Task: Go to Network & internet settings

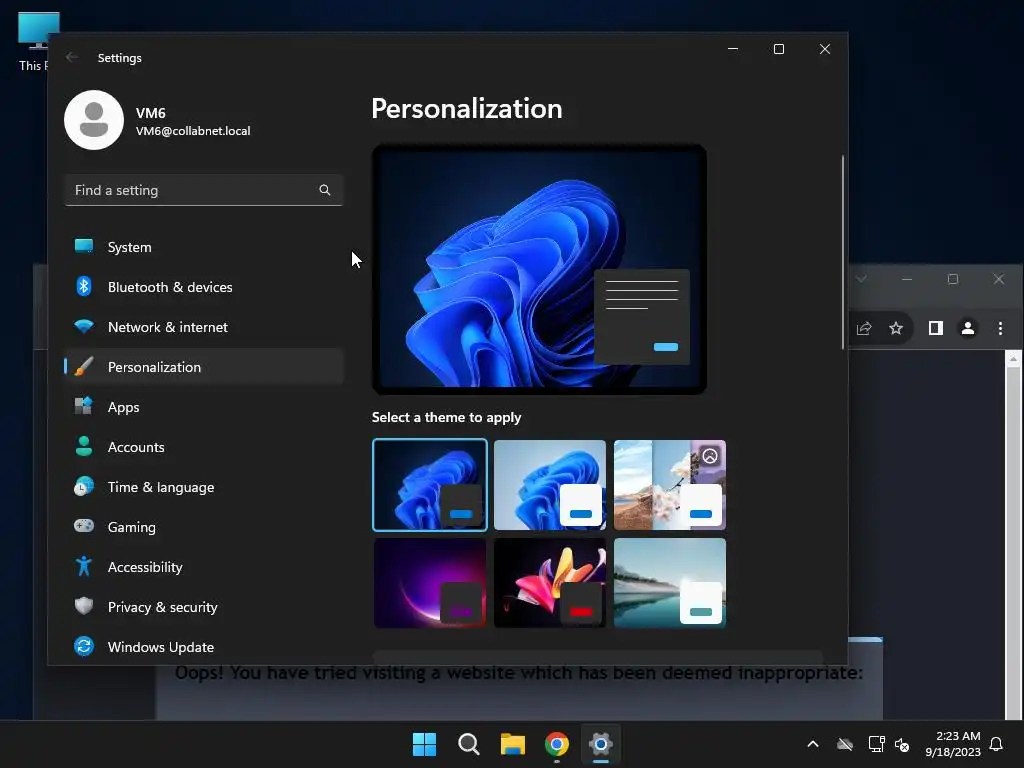Action: (204, 327)
